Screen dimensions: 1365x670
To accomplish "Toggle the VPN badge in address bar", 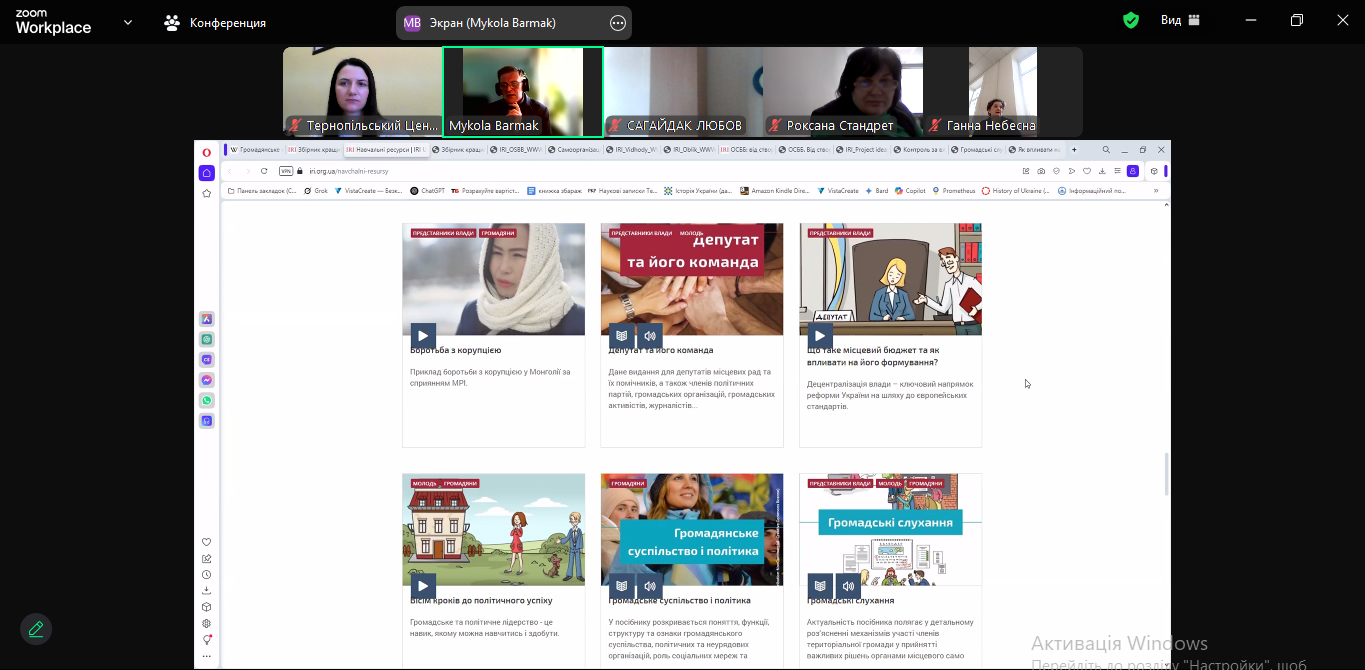I will coord(286,171).
